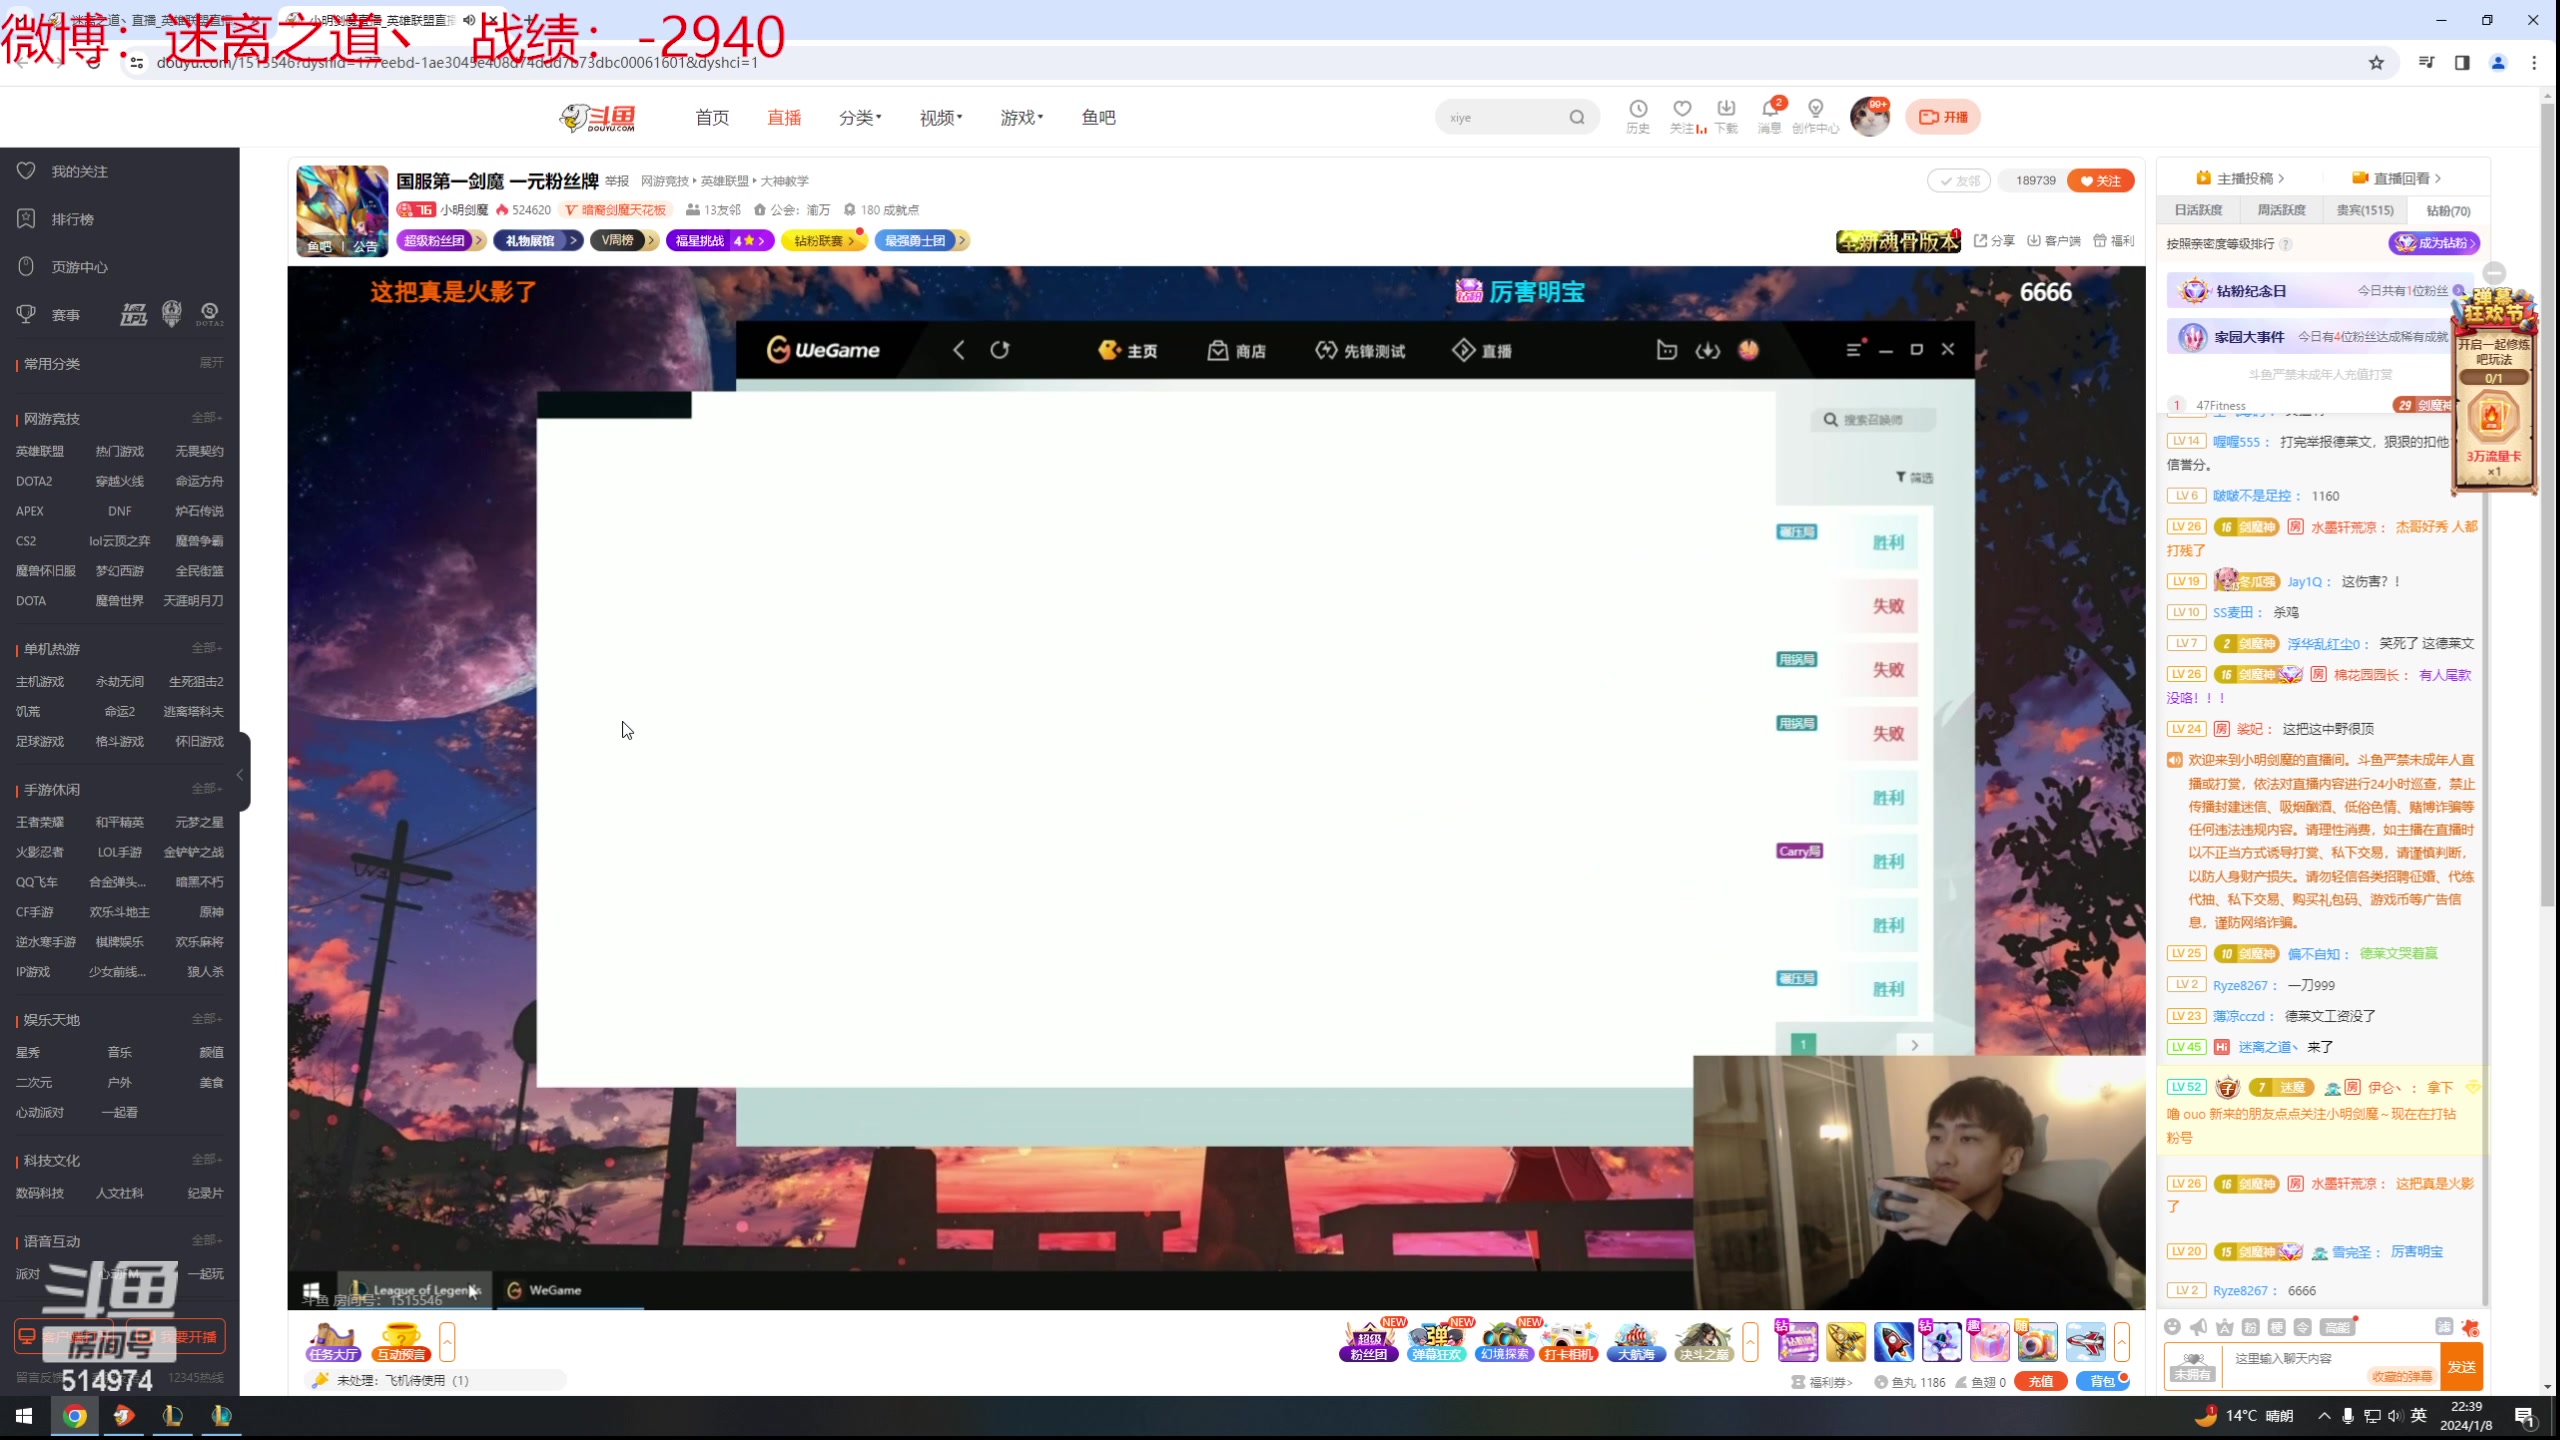
Task: Open the 历史 history clock icon
Action: coord(1638,109)
